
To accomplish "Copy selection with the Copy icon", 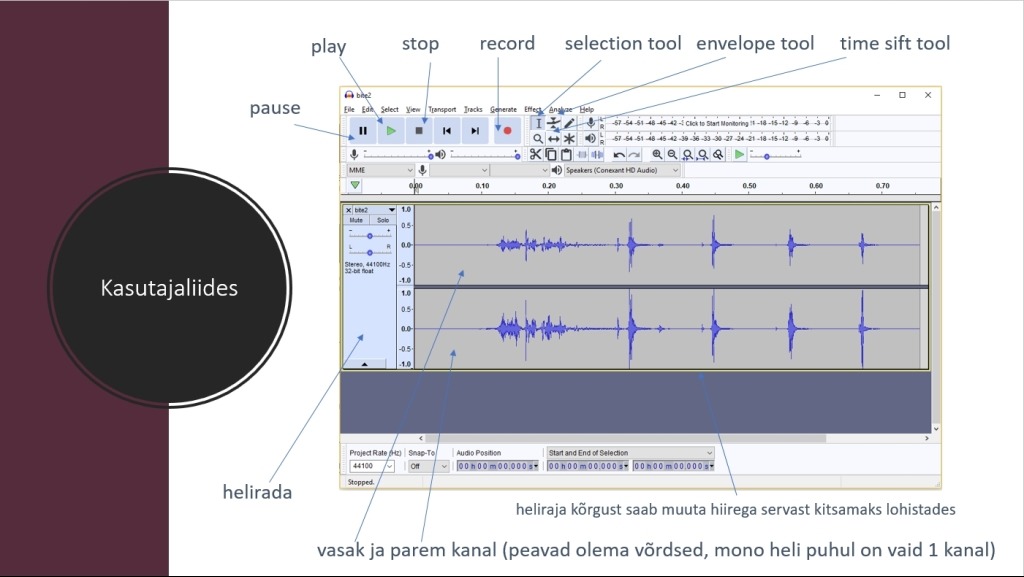I will pyautogui.click(x=551, y=154).
